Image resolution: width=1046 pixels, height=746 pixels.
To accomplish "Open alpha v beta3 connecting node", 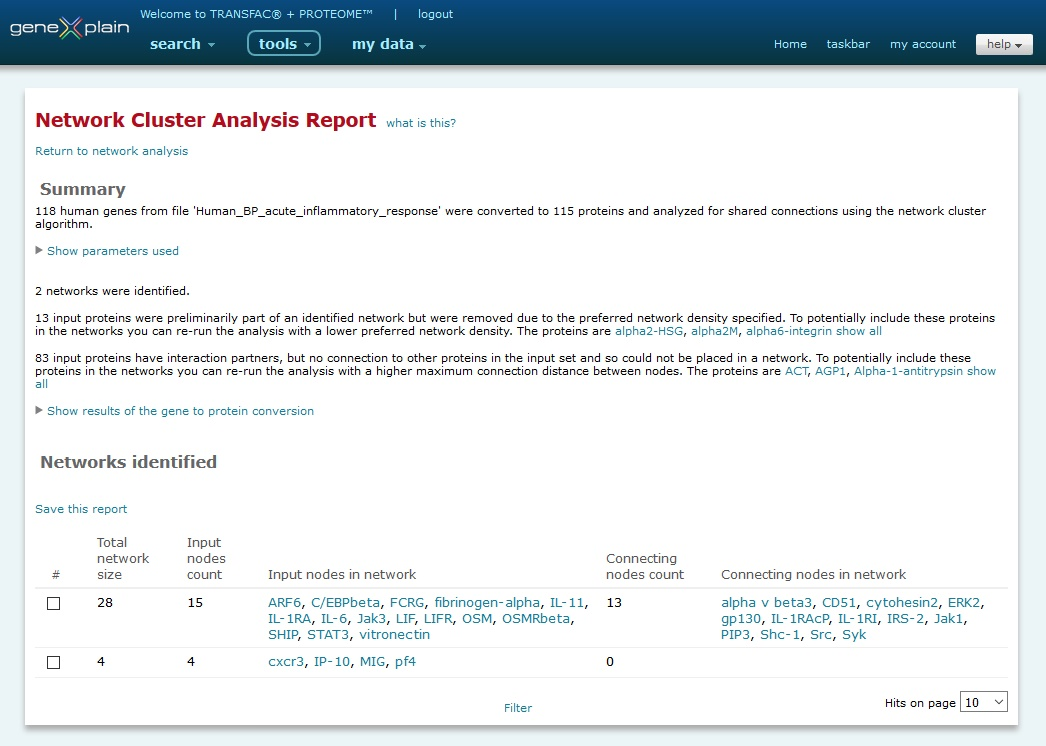I will pyautogui.click(x=766, y=603).
